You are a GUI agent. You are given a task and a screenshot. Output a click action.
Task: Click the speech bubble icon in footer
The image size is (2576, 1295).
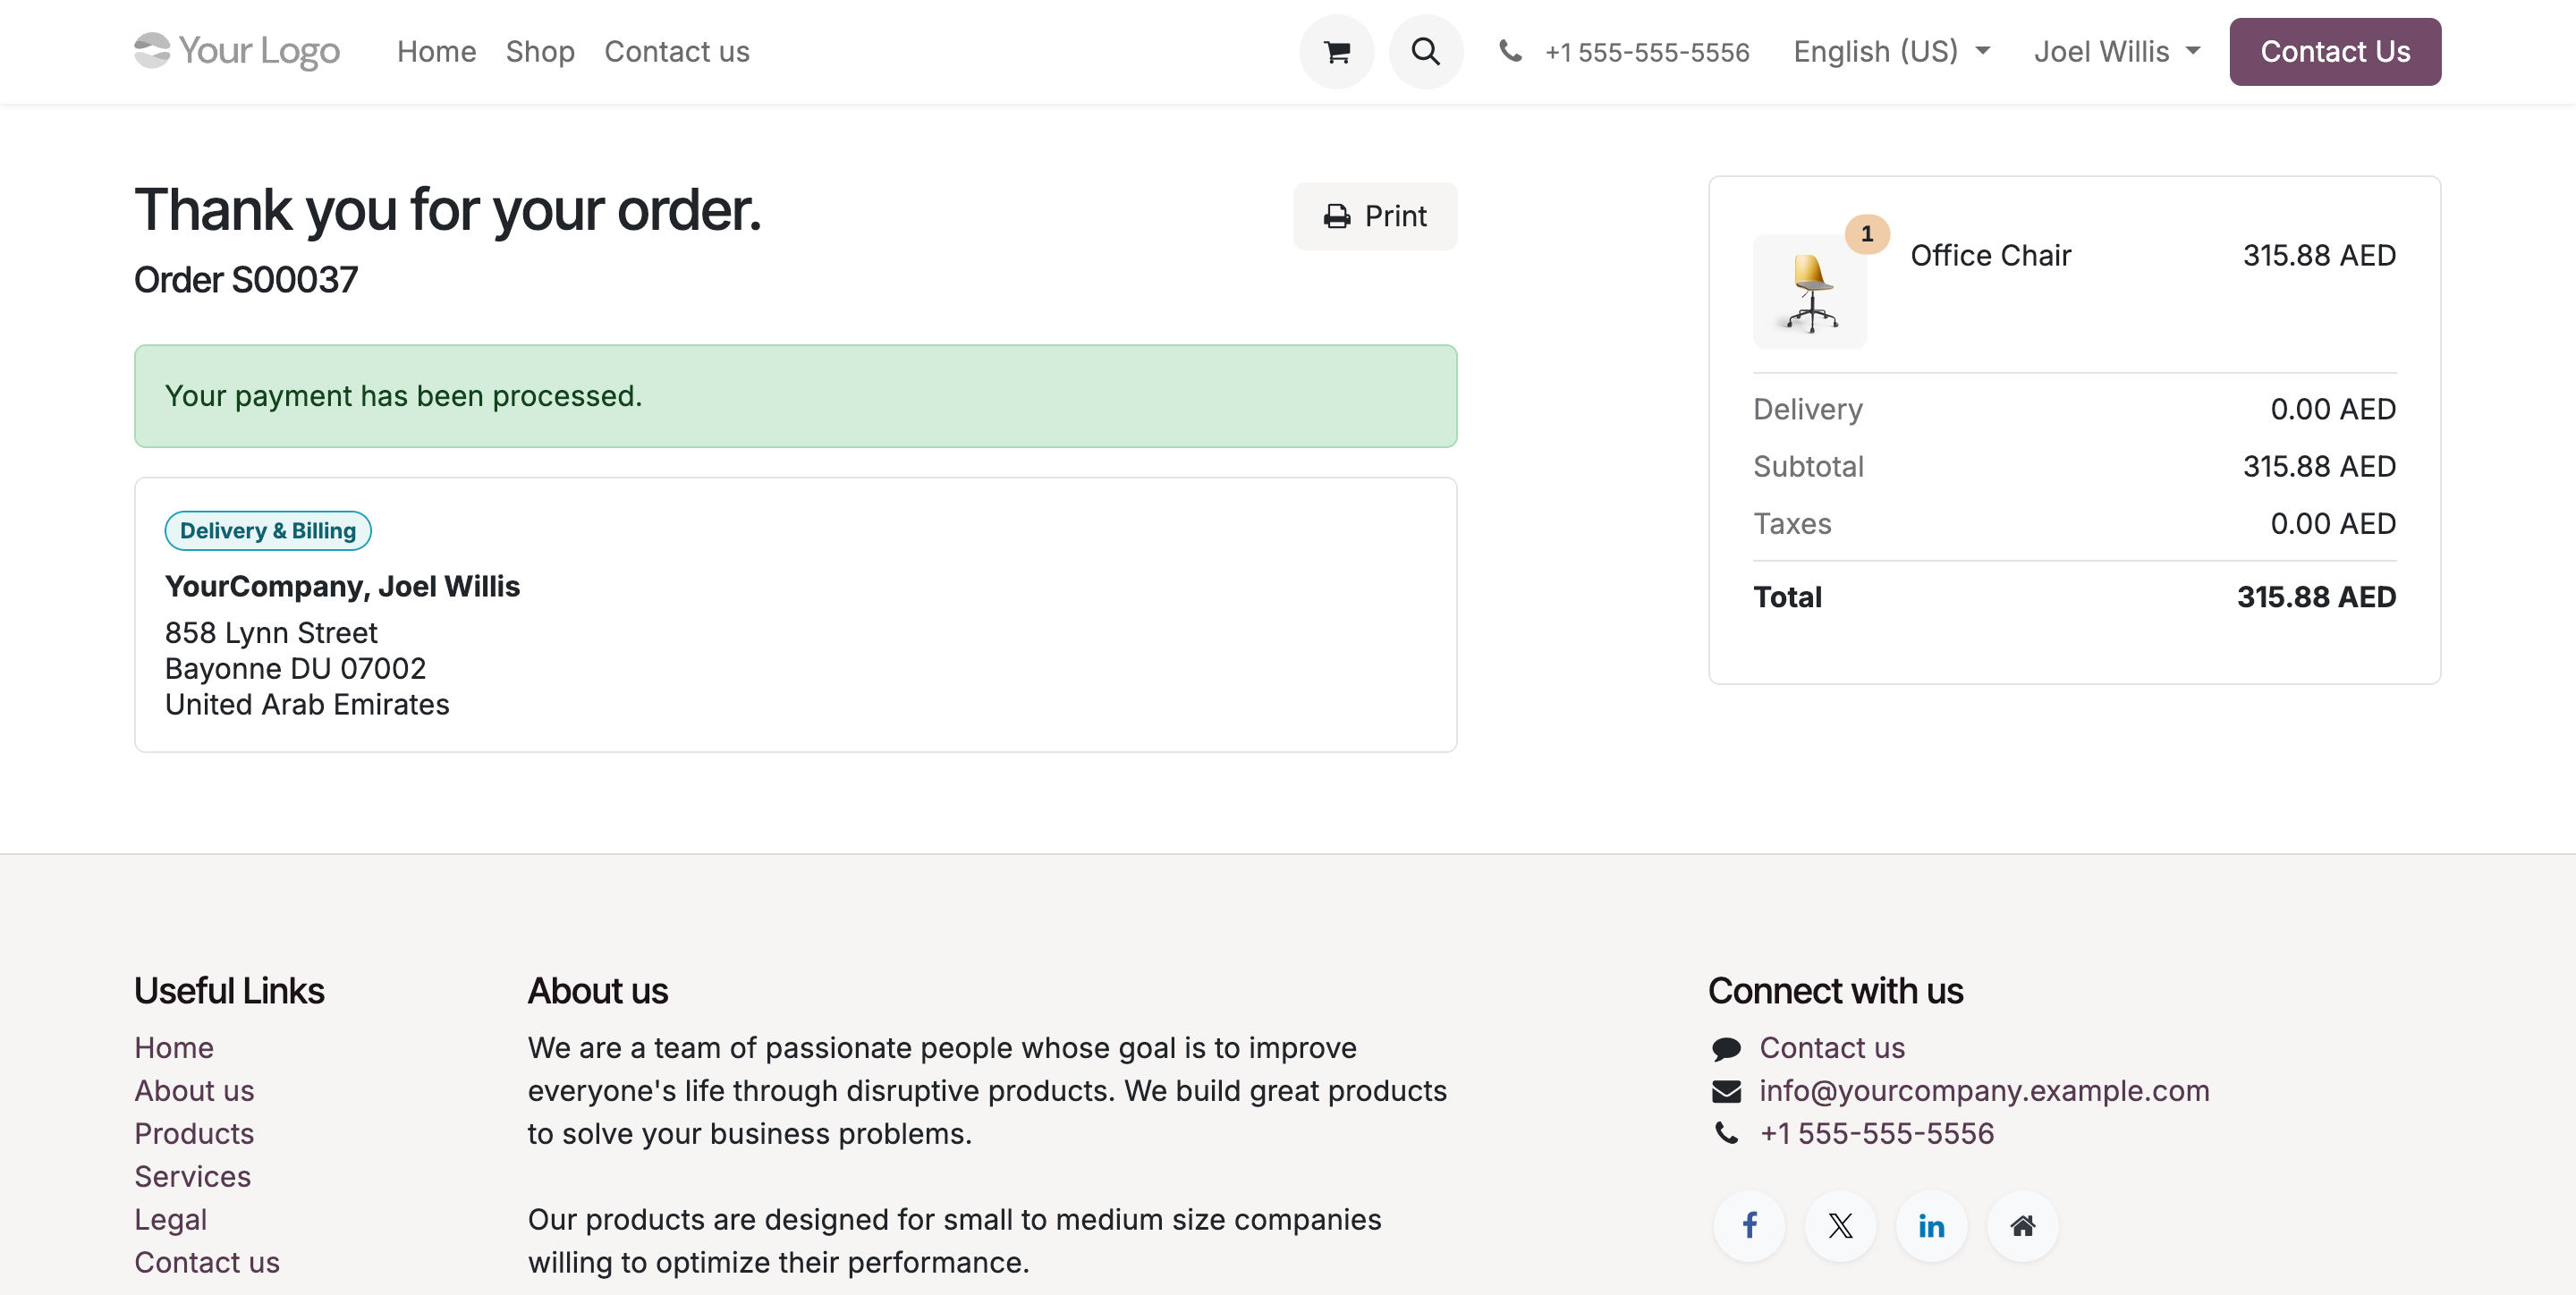coord(1727,1048)
